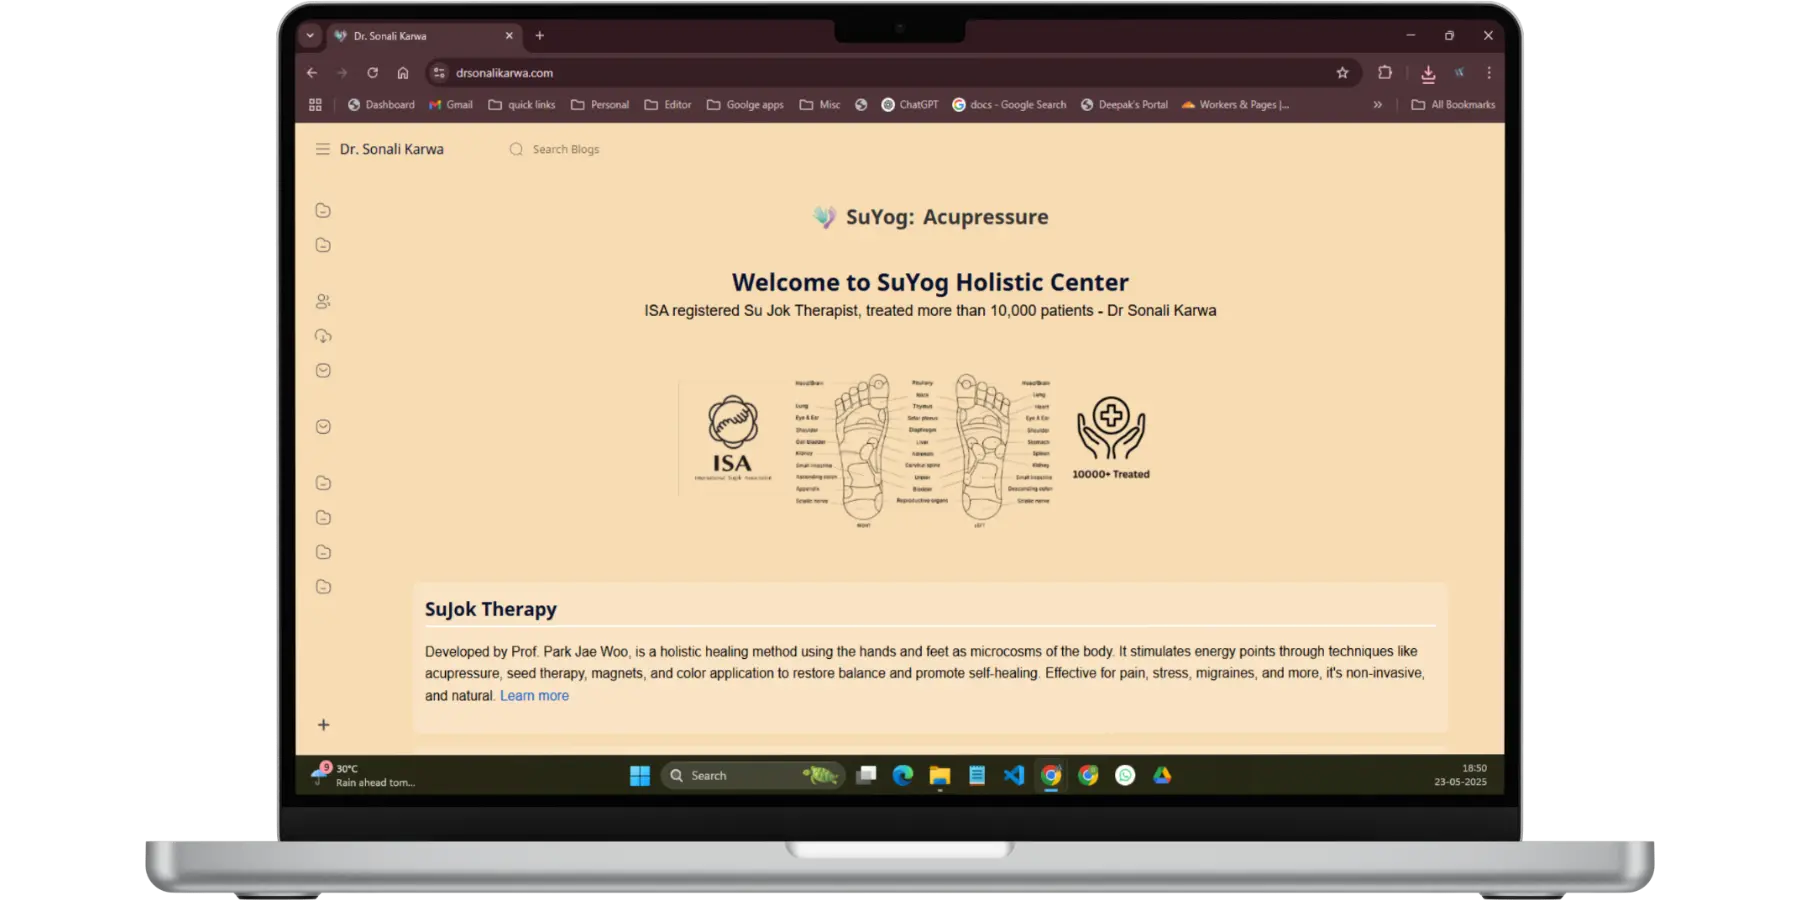Click the Welcome to SuYog Holistic Center heading

[930, 282]
